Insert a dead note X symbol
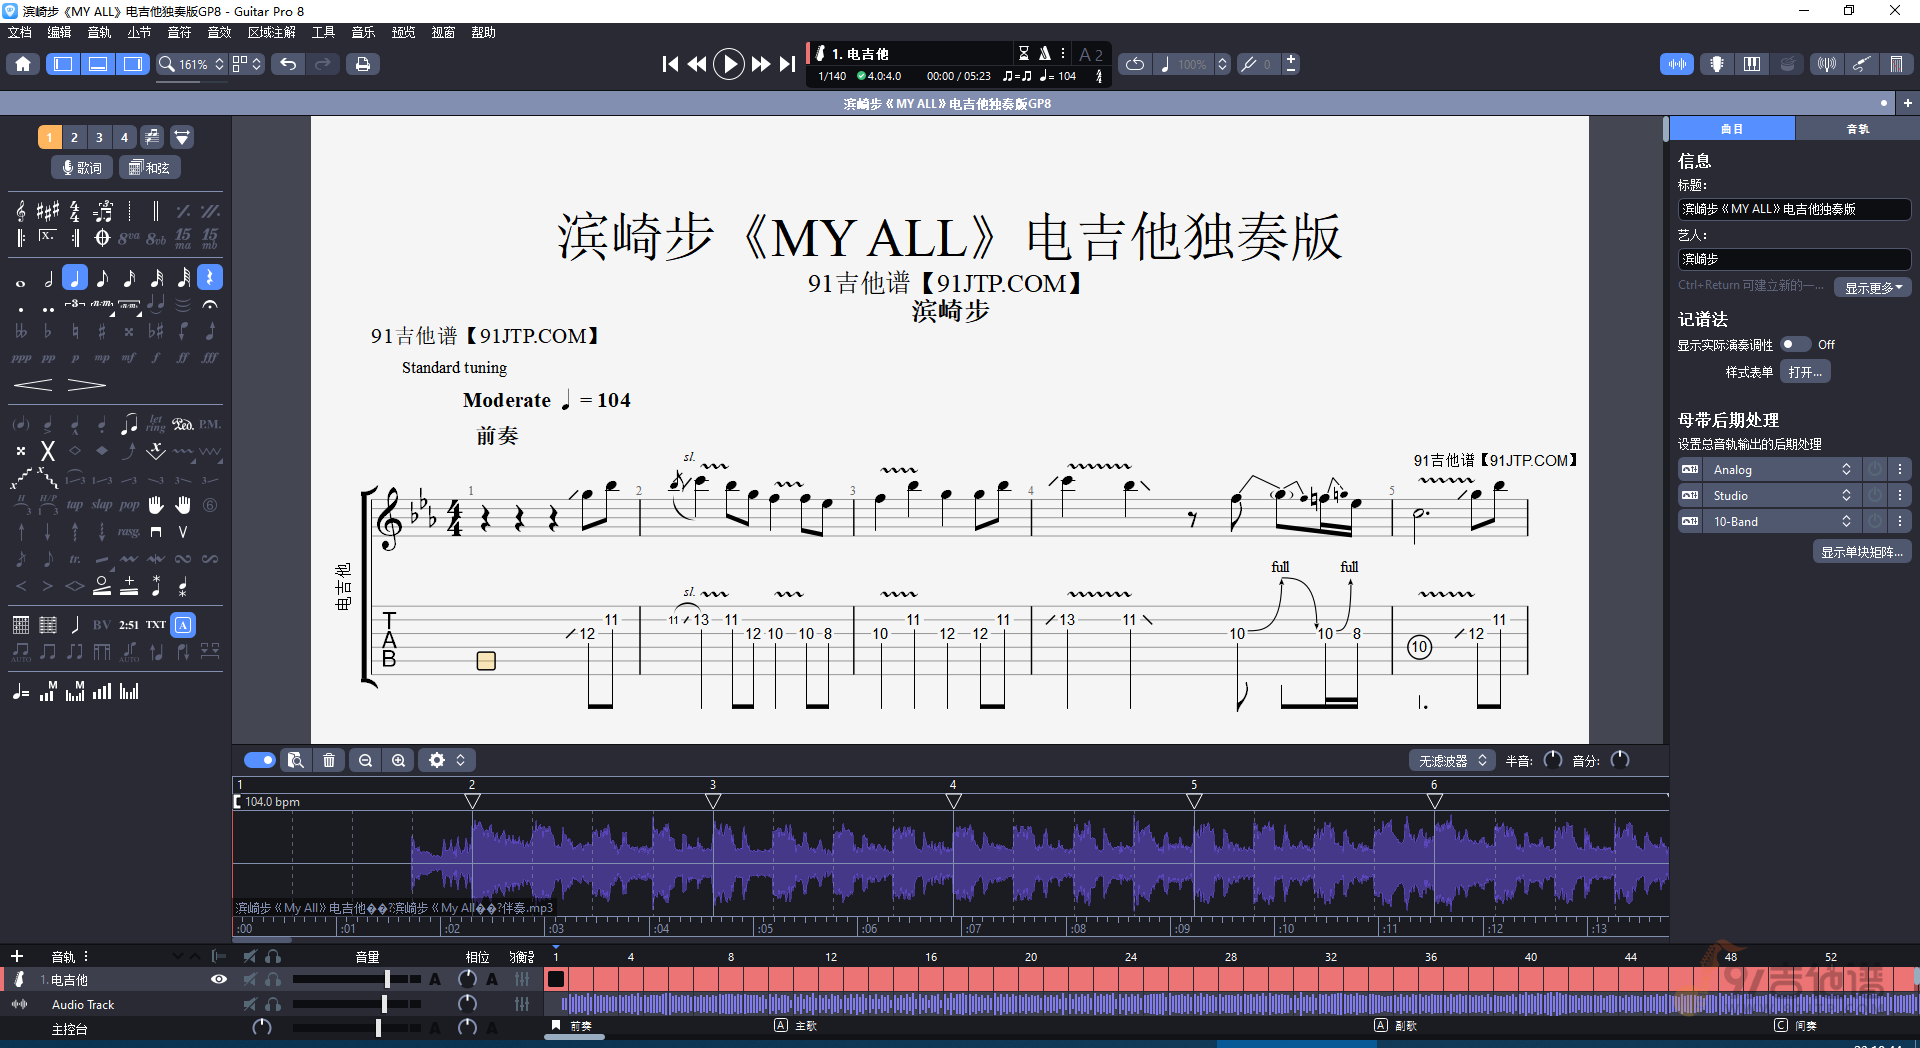1920x1048 pixels. pyautogui.click(x=47, y=451)
